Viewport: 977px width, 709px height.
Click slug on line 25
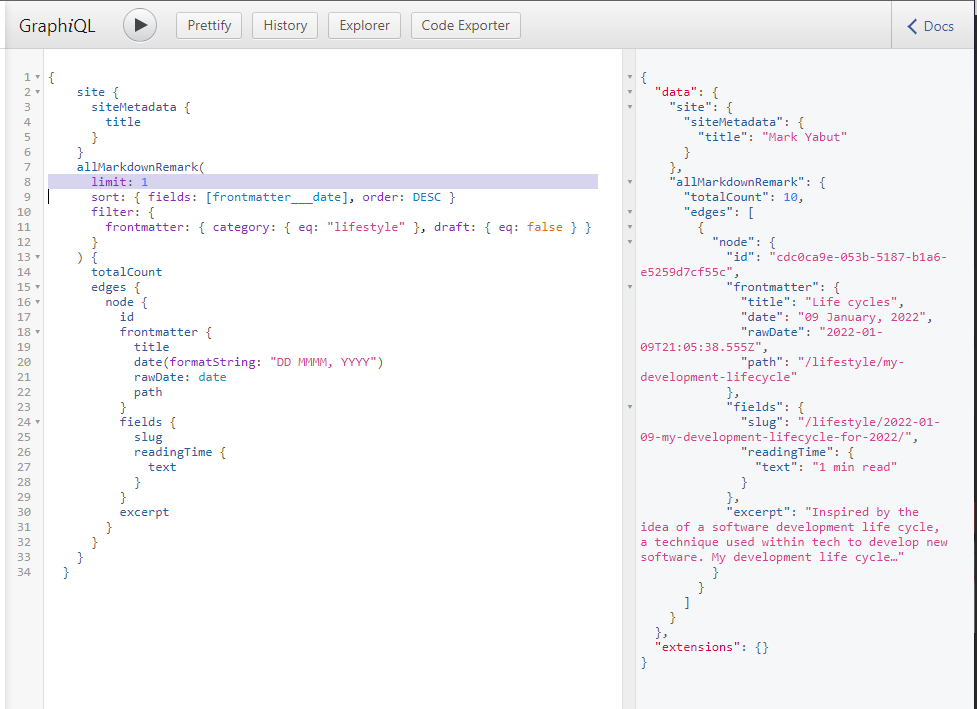point(148,437)
